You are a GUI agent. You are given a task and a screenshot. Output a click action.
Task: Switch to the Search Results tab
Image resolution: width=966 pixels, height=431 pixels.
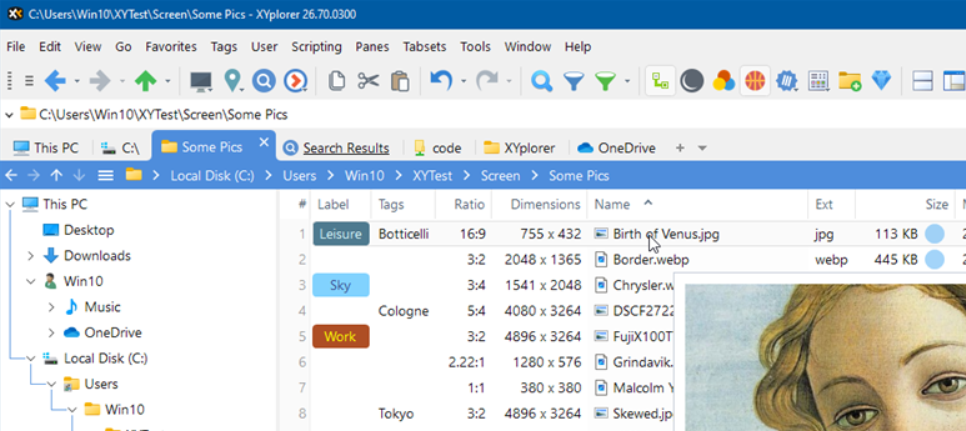(x=345, y=148)
